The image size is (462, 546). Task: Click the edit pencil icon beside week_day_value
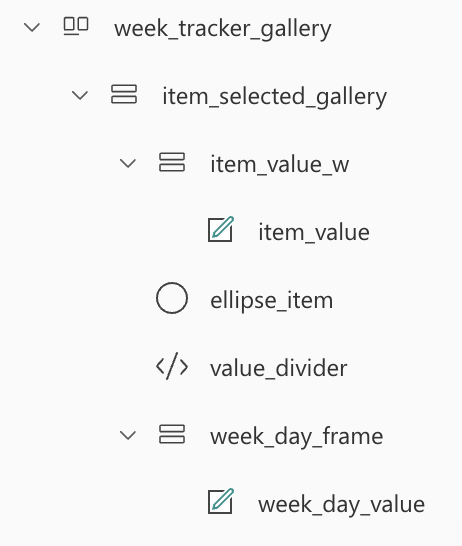[x=221, y=501]
